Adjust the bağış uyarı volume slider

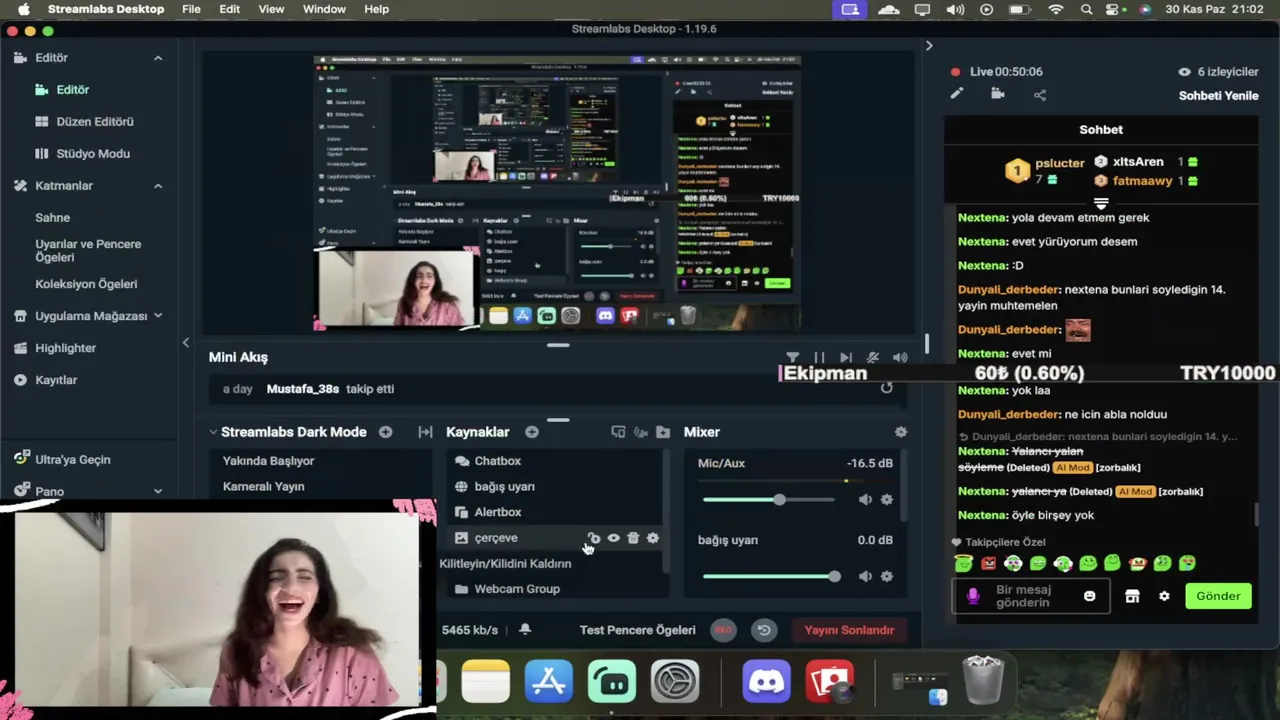[772, 576]
